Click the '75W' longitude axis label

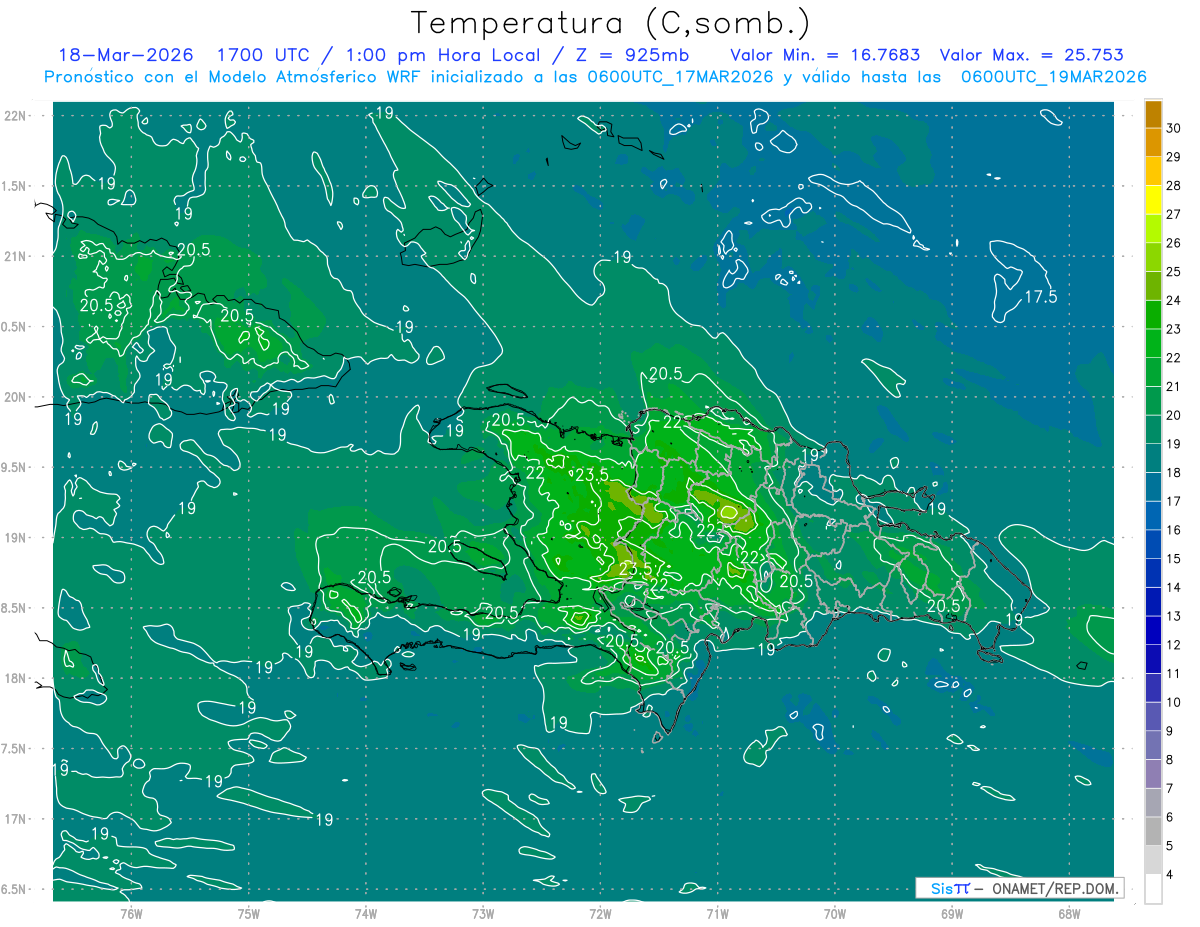tap(248, 913)
